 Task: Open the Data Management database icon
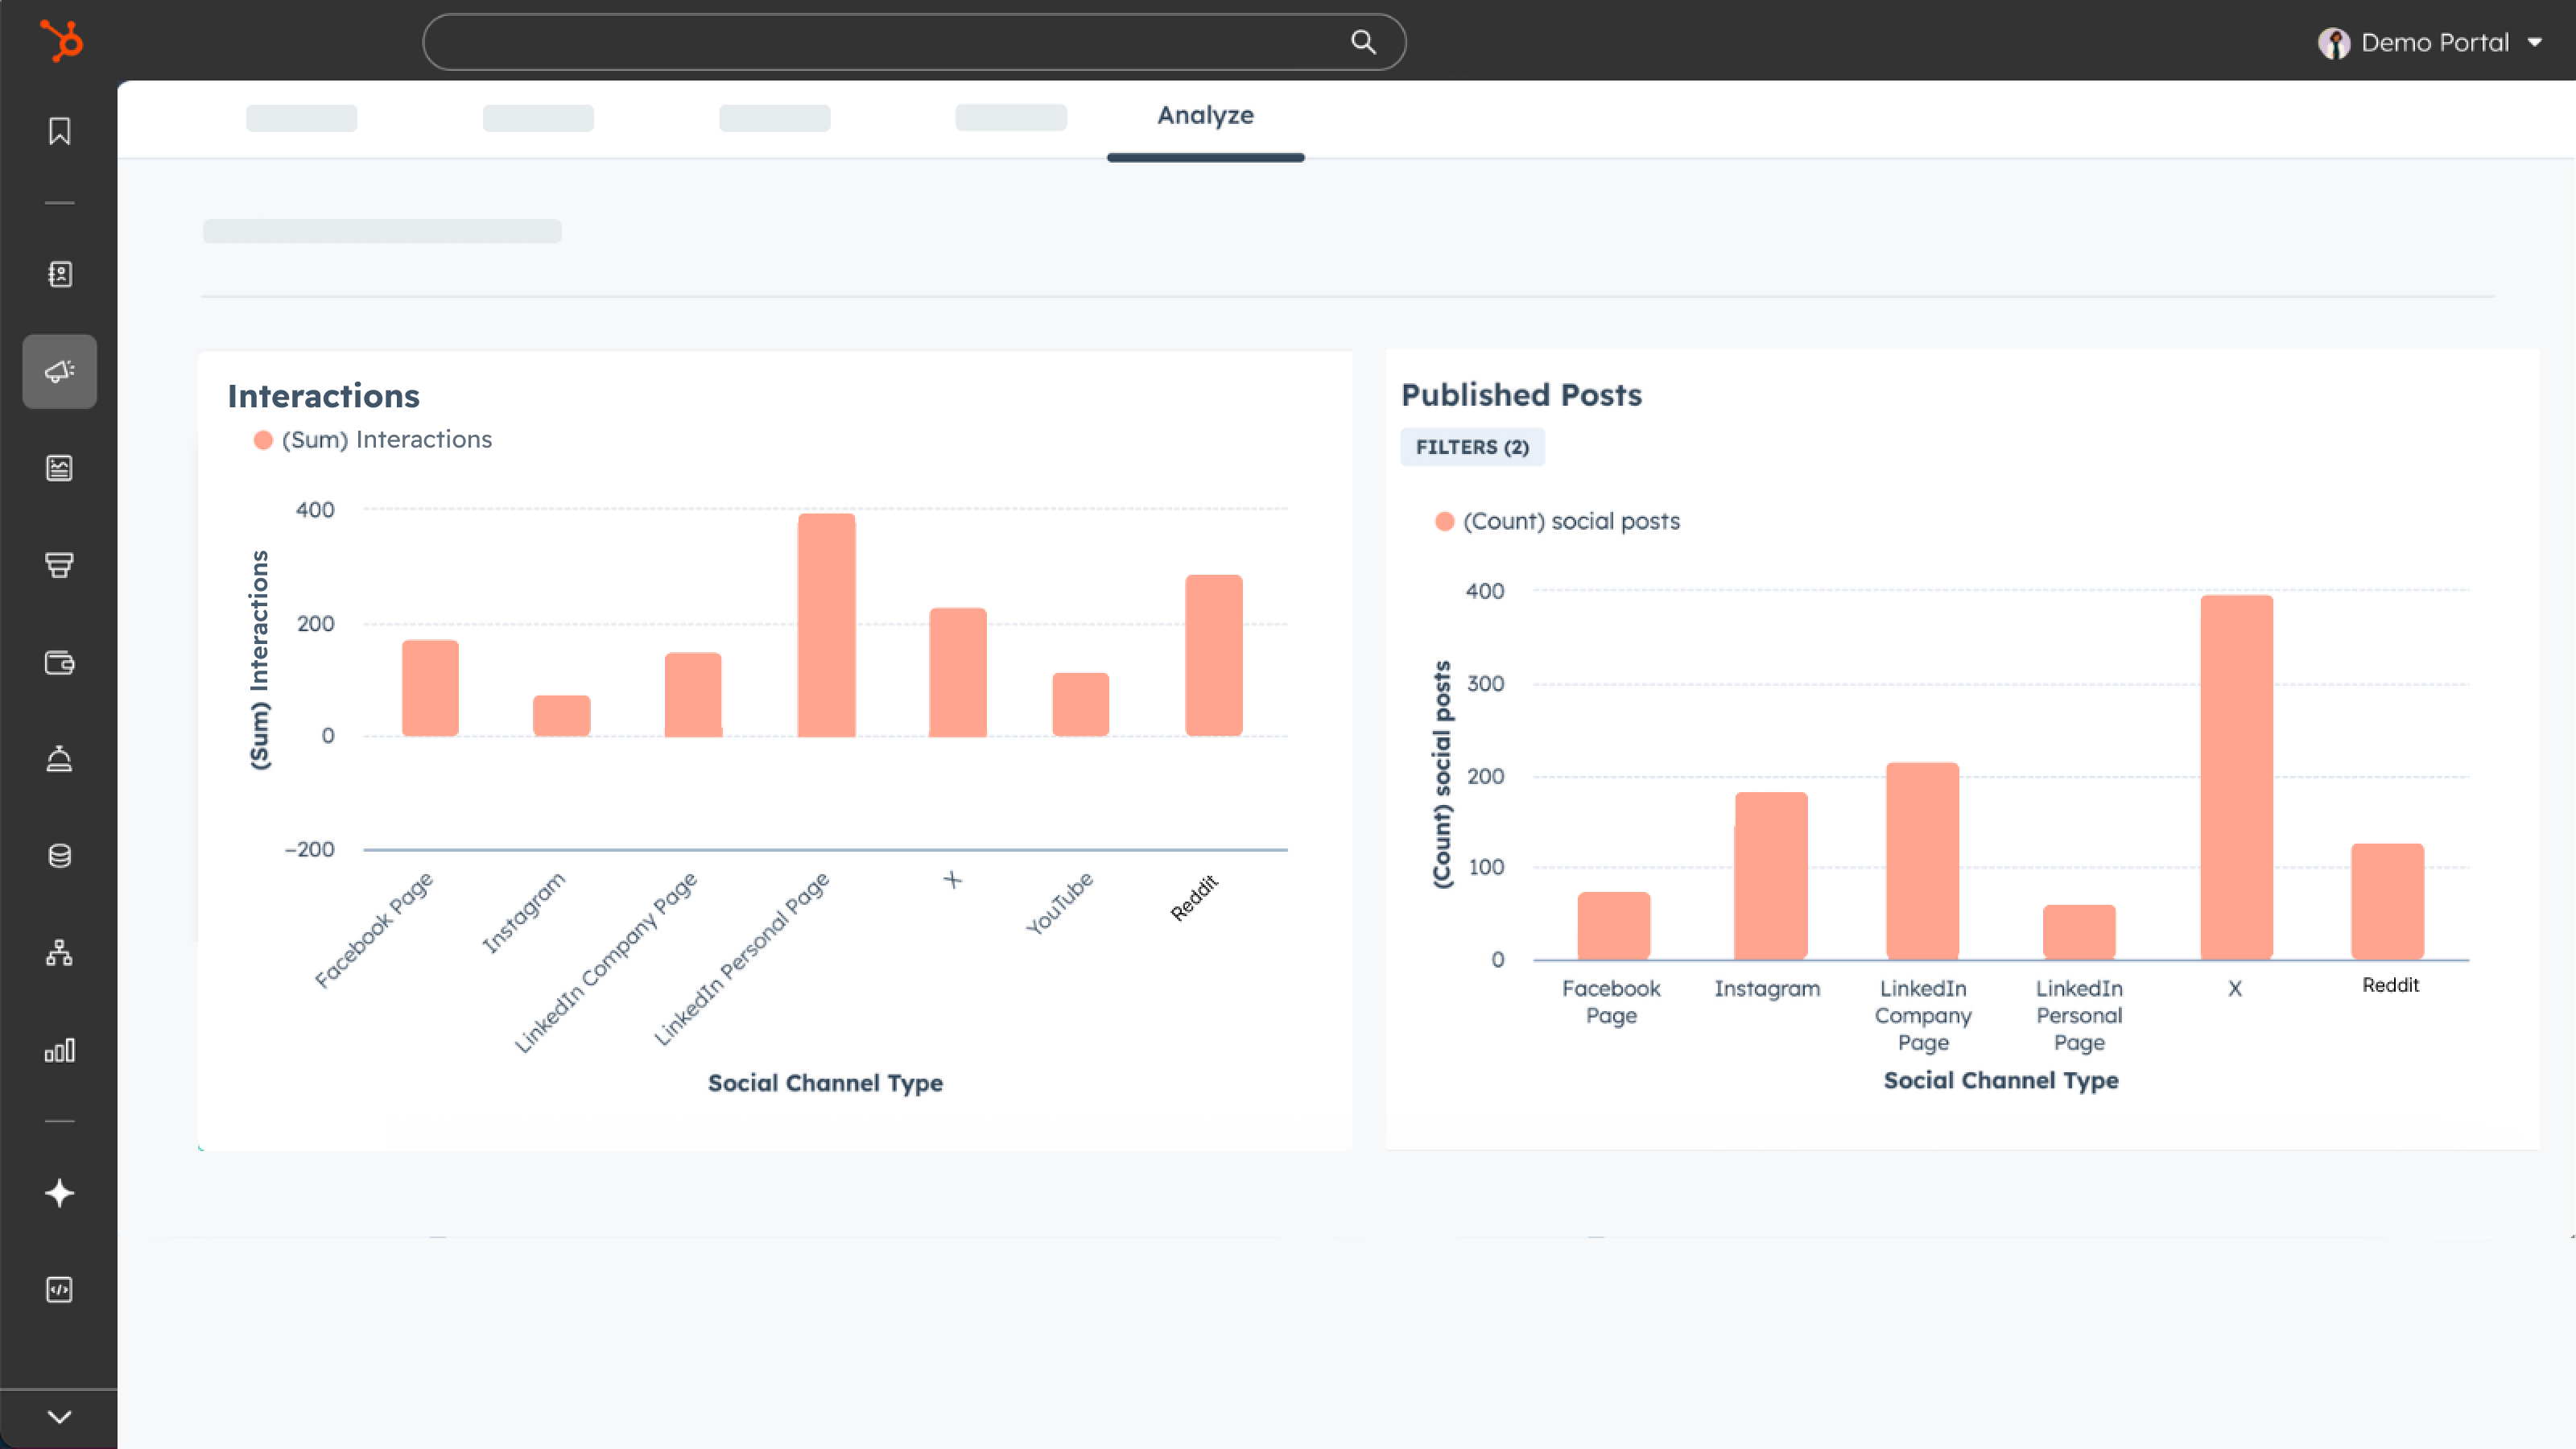[60, 856]
